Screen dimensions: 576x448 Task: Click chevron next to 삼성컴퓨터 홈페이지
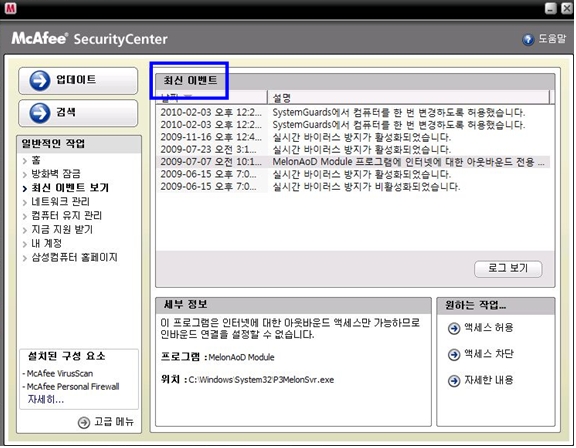pyautogui.click(x=25, y=259)
